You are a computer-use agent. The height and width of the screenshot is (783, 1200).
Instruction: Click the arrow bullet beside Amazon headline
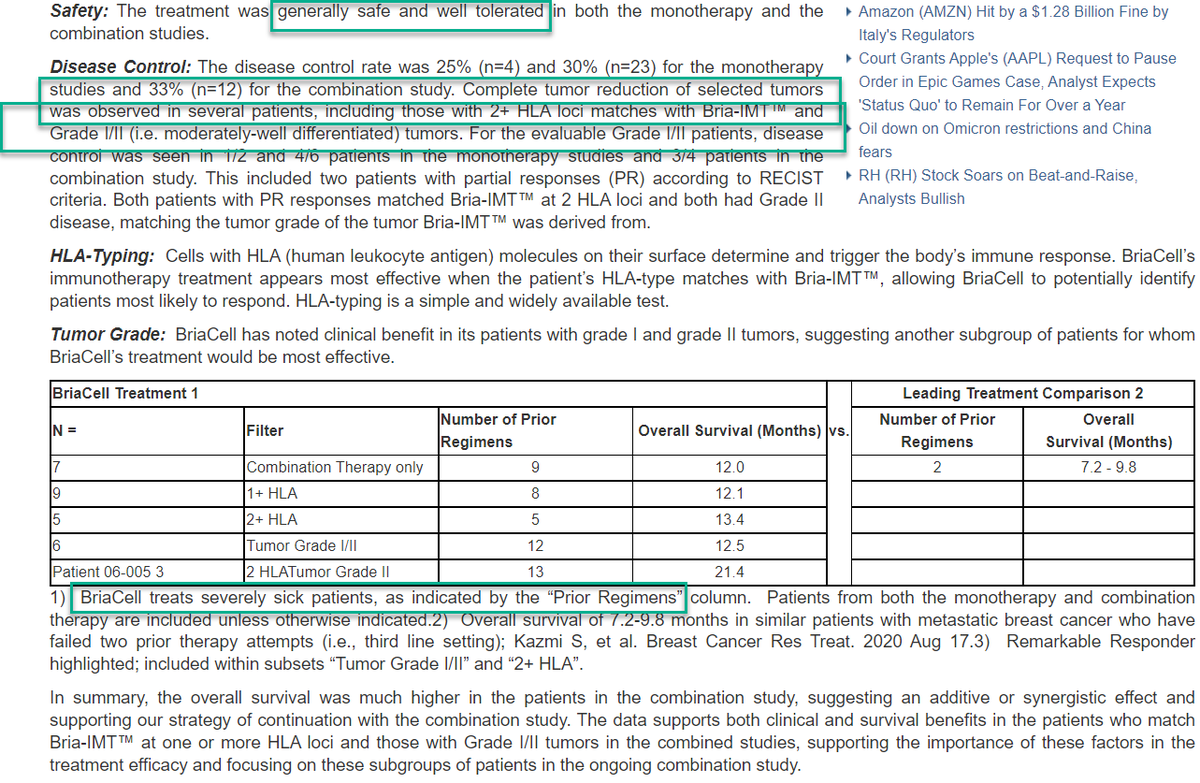click(x=849, y=13)
